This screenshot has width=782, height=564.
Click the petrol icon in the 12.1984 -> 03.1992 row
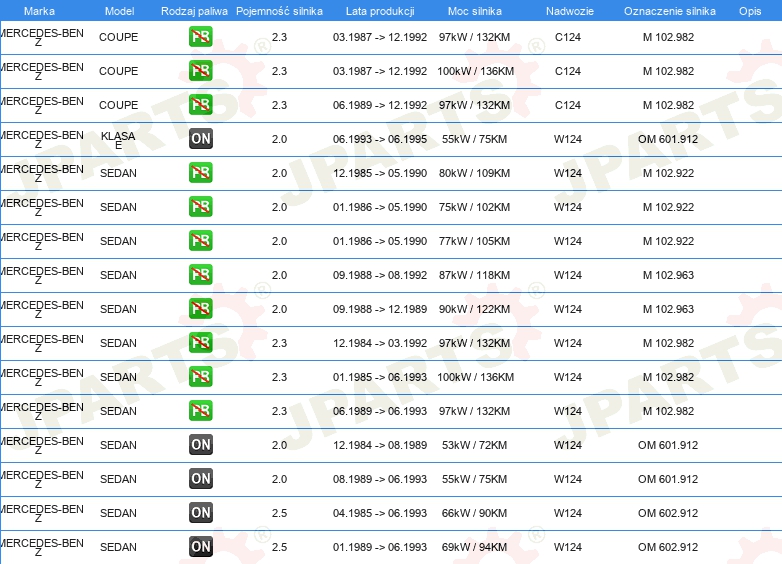200,343
